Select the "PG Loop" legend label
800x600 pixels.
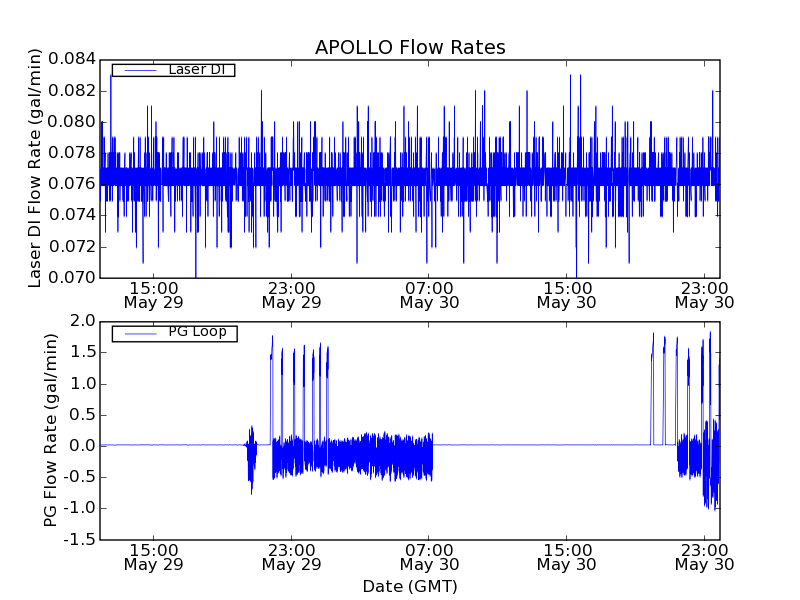click(197, 332)
